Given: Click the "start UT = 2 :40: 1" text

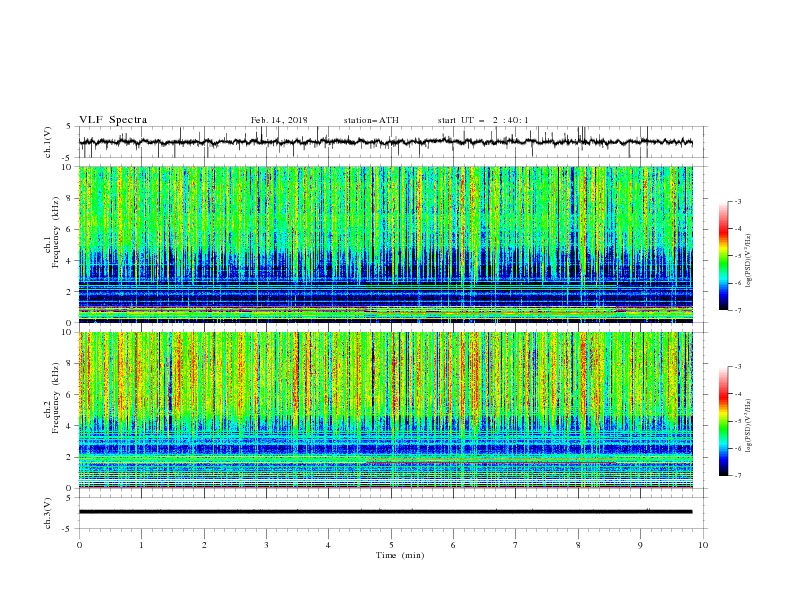Looking at the screenshot, I should (x=483, y=120).
